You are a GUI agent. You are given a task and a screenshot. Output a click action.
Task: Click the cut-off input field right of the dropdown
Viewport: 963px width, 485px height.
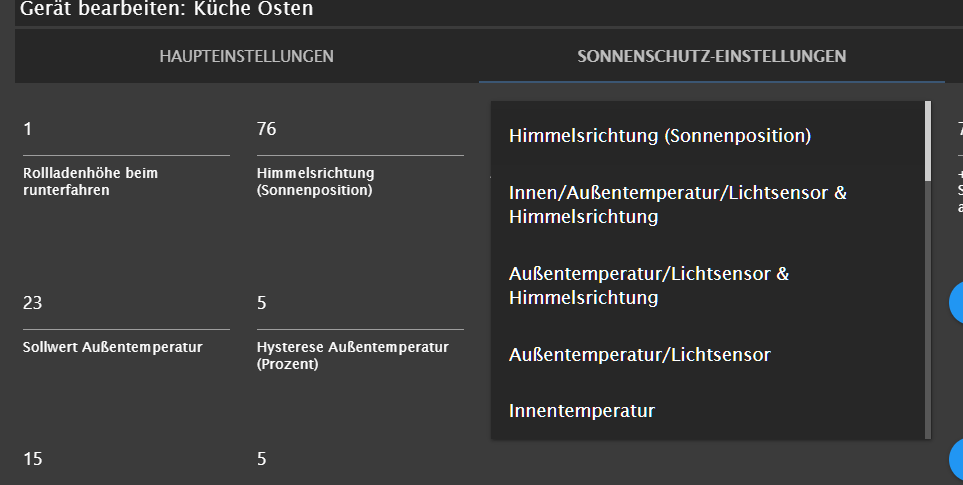pos(960,129)
